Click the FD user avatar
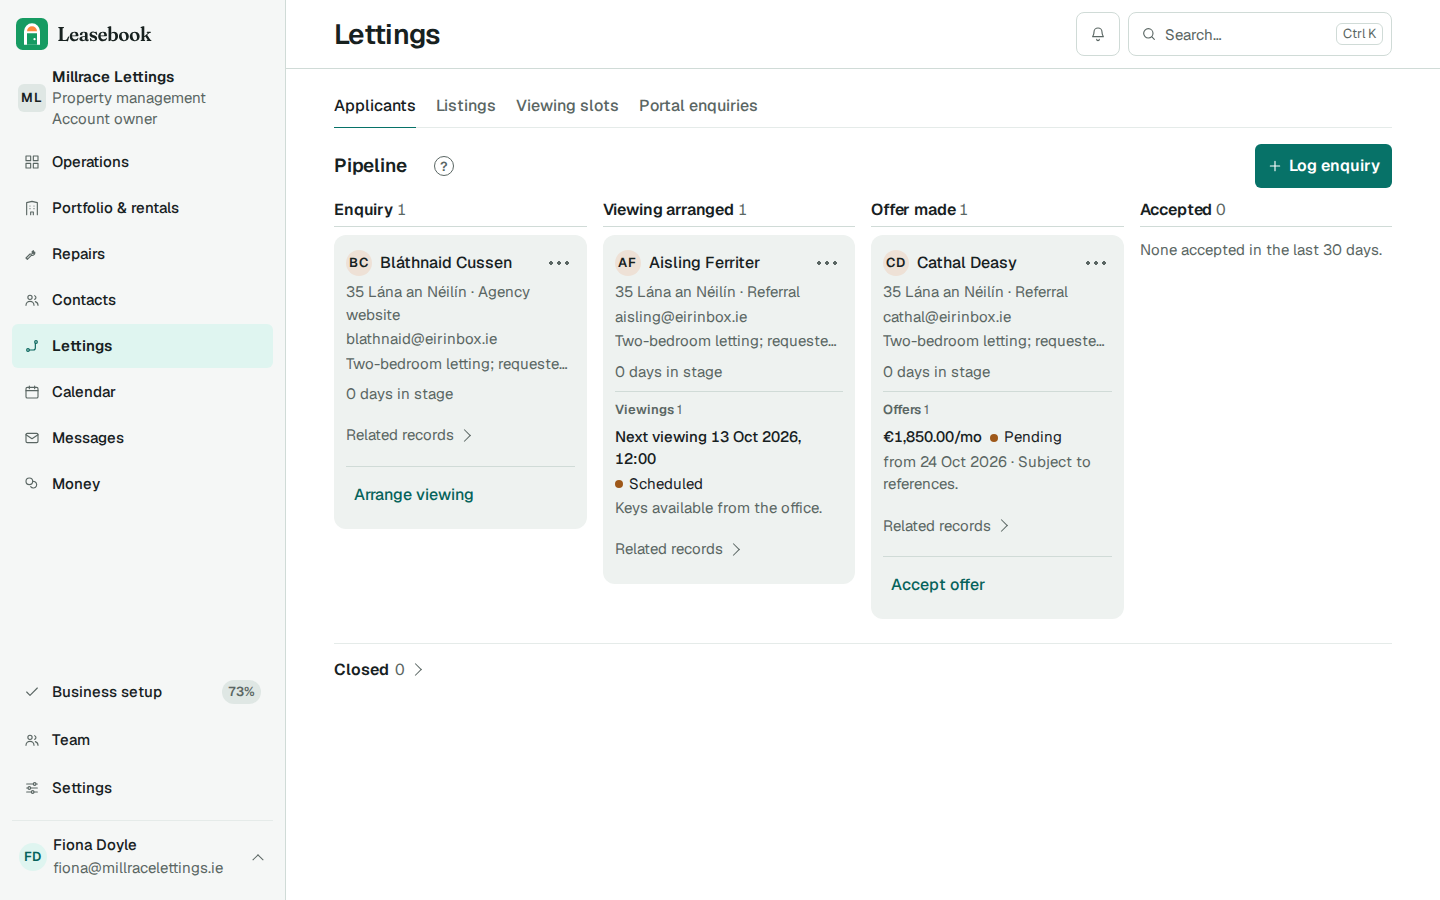The height and width of the screenshot is (900, 1440). point(33,857)
